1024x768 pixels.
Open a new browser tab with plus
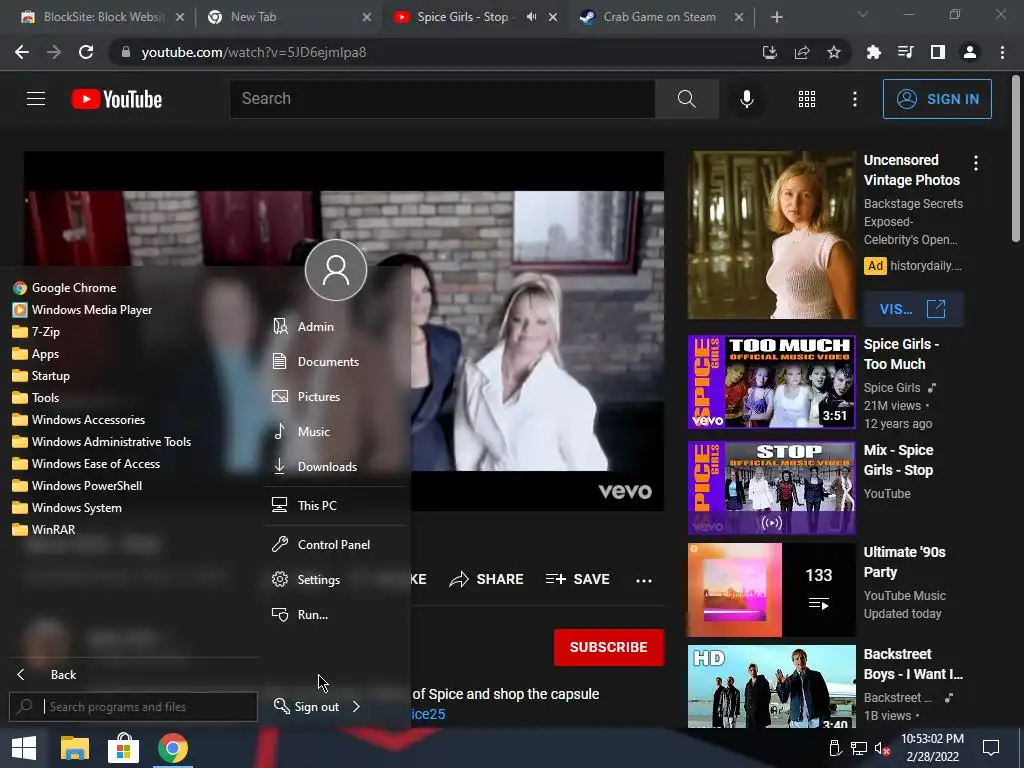coord(776,17)
